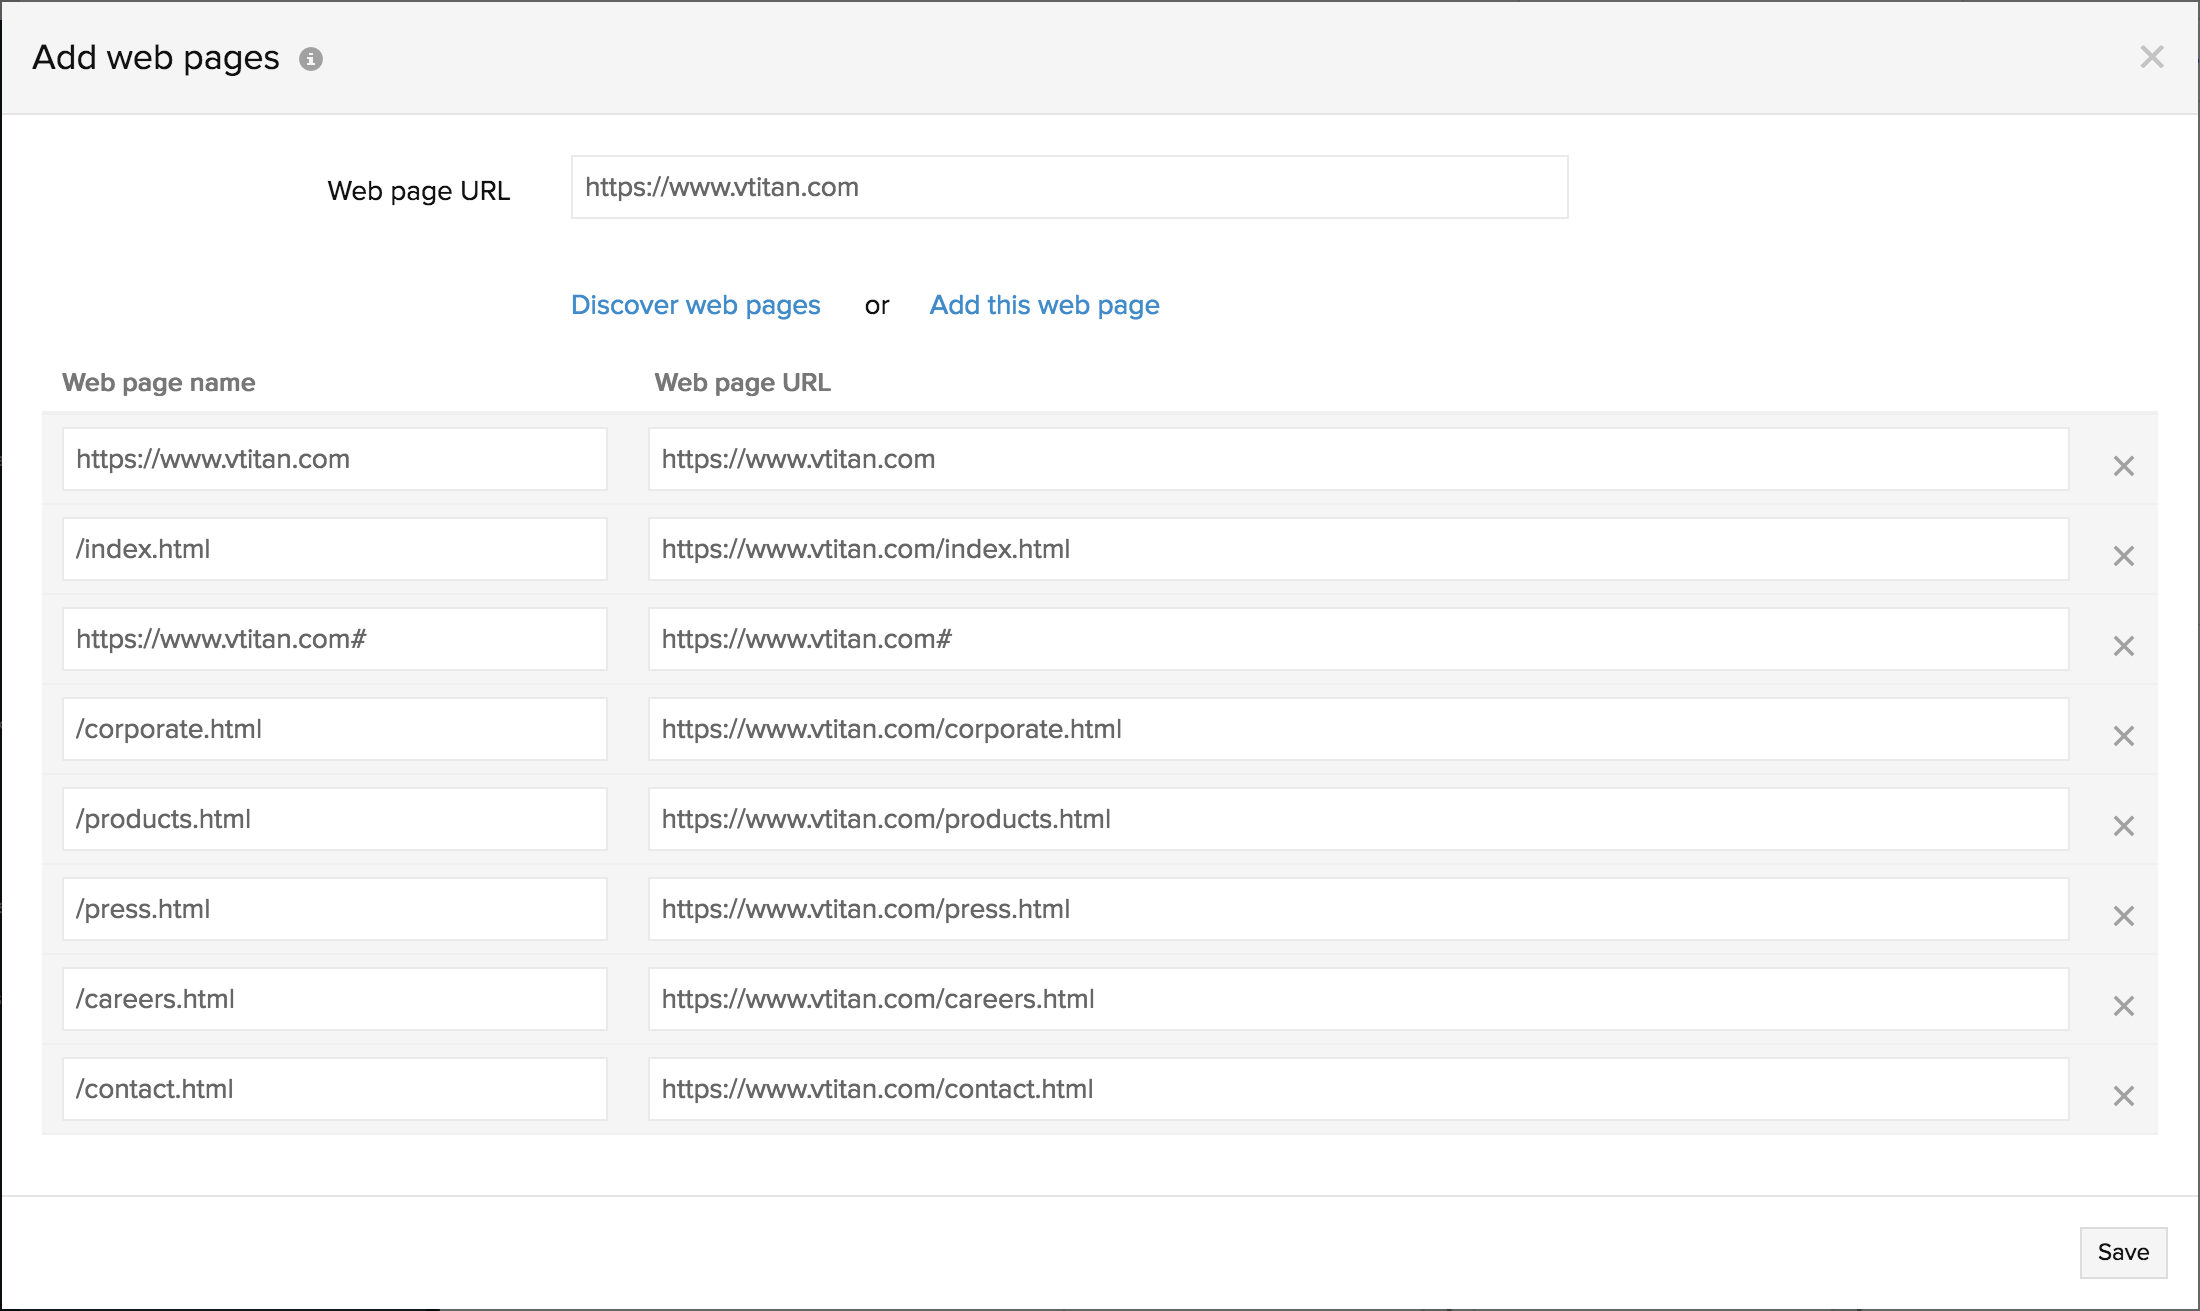The height and width of the screenshot is (1311, 2200).
Task: Click the info icon beside Add web pages
Action: point(311,59)
